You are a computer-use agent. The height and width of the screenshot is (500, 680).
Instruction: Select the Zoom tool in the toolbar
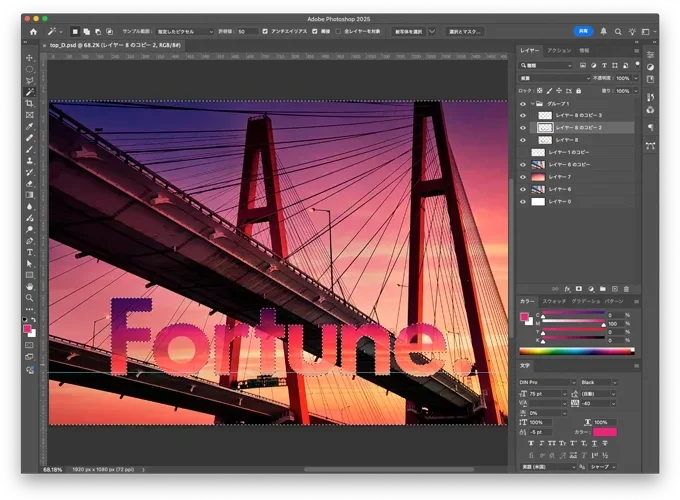(x=30, y=297)
